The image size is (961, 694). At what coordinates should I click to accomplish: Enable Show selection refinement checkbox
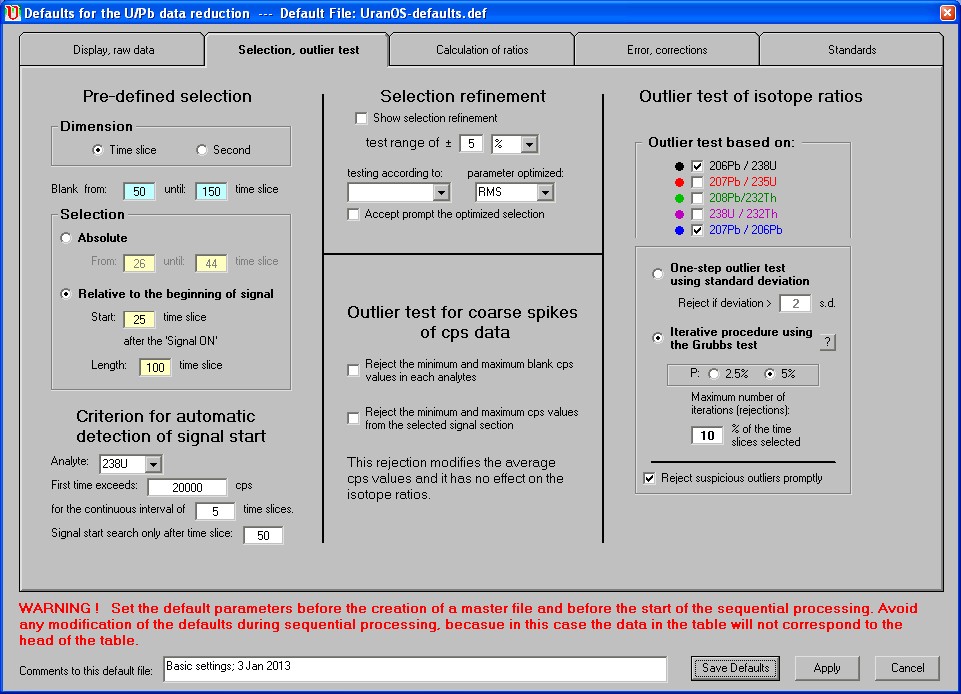click(362, 118)
